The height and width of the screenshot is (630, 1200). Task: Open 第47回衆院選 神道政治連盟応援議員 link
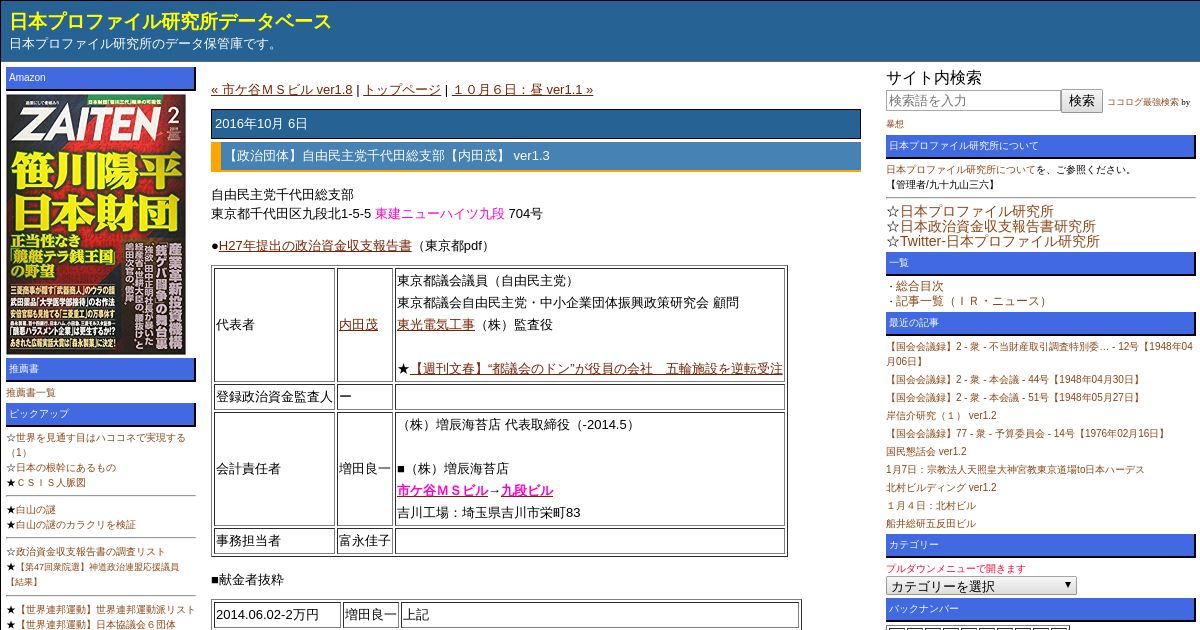pyautogui.click(x=93, y=574)
